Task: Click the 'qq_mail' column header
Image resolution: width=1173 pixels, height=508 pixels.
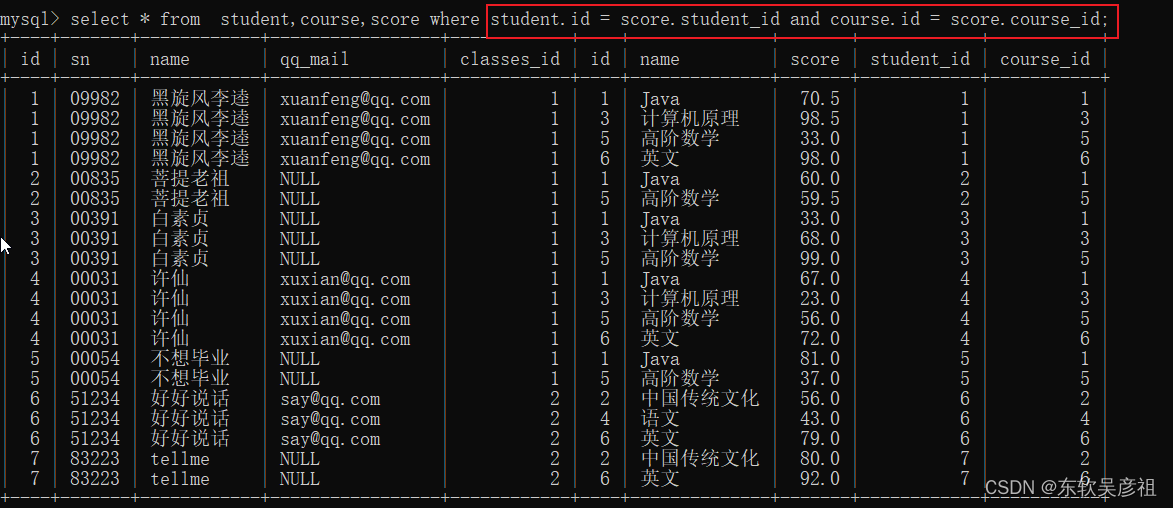Action: click(x=314, y=59)
